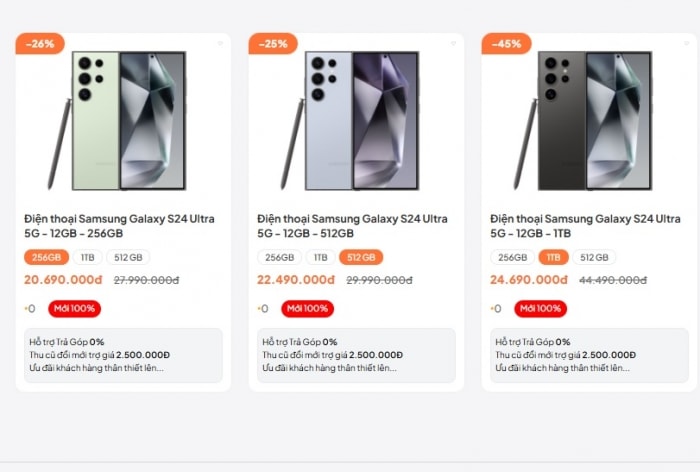Image resolution: width=700 pixels, height=472 pixels.
Task: Choose 1TB storage on the blue phone card
Action: coord(320,257)
